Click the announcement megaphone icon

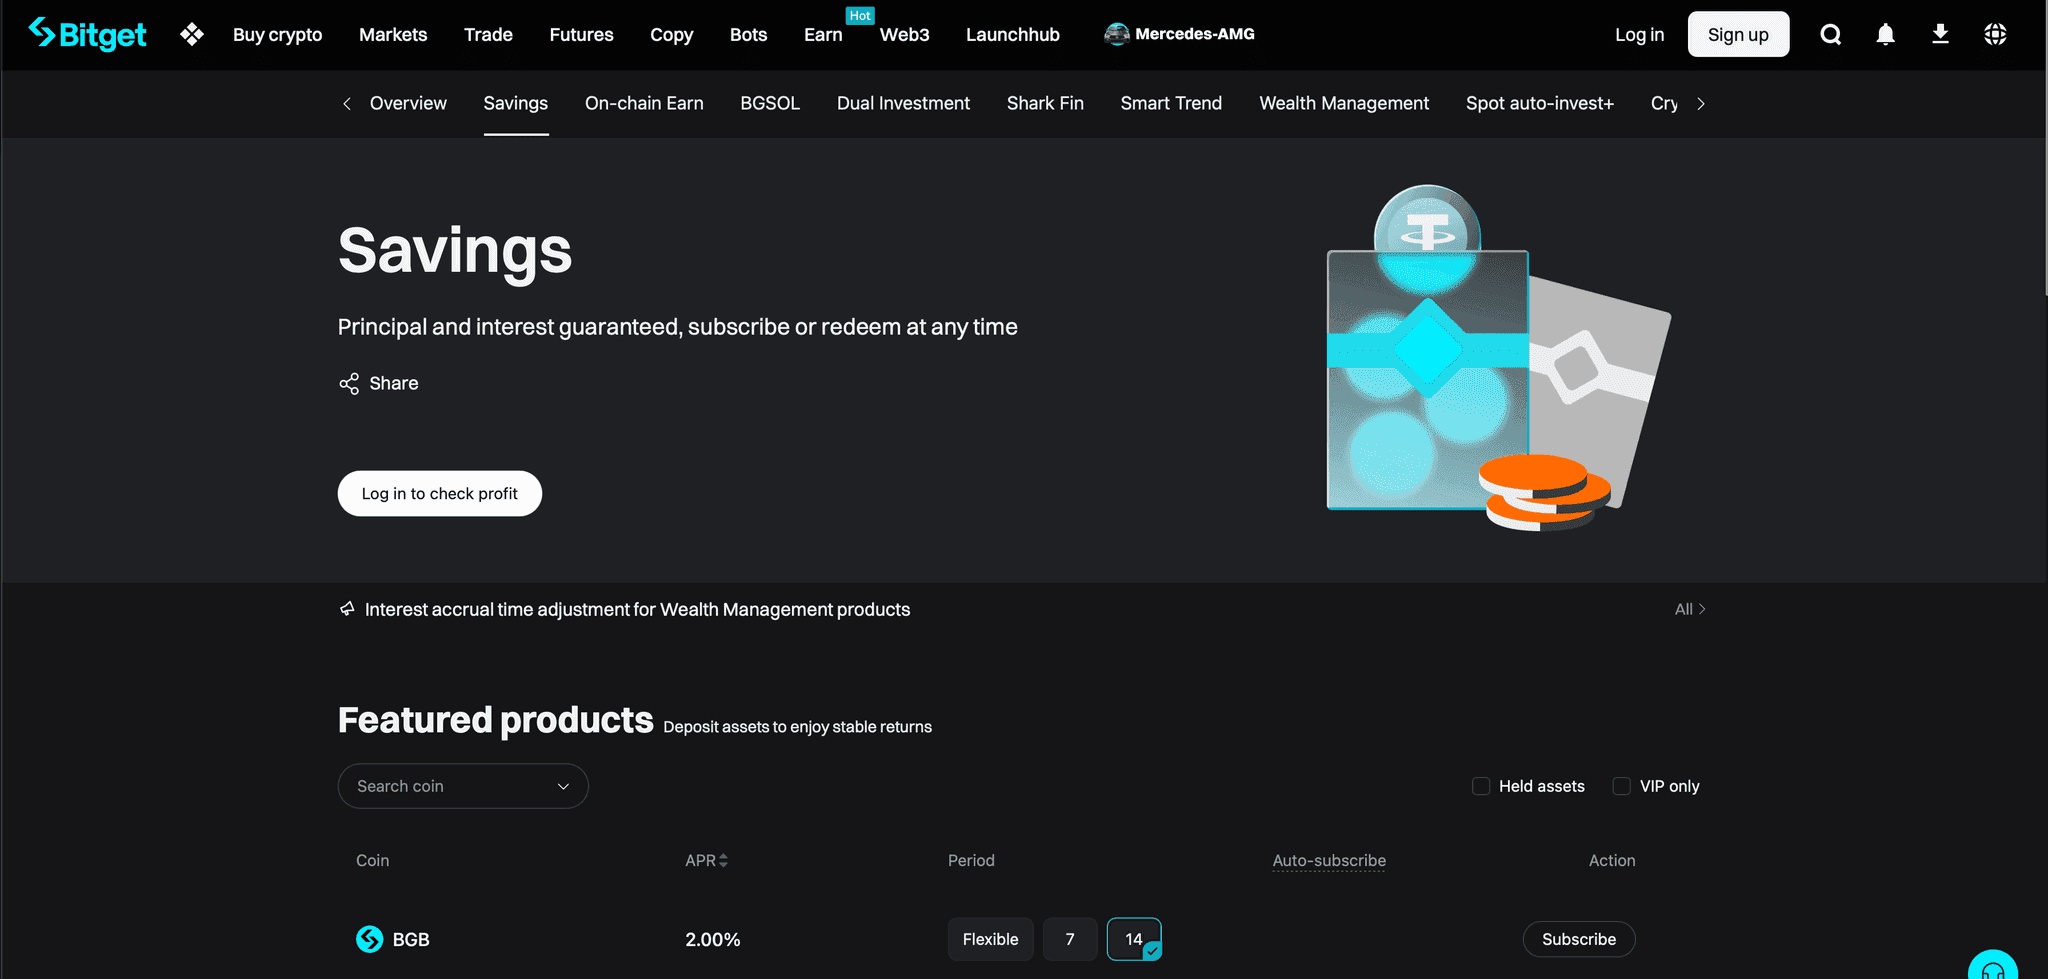347,609
